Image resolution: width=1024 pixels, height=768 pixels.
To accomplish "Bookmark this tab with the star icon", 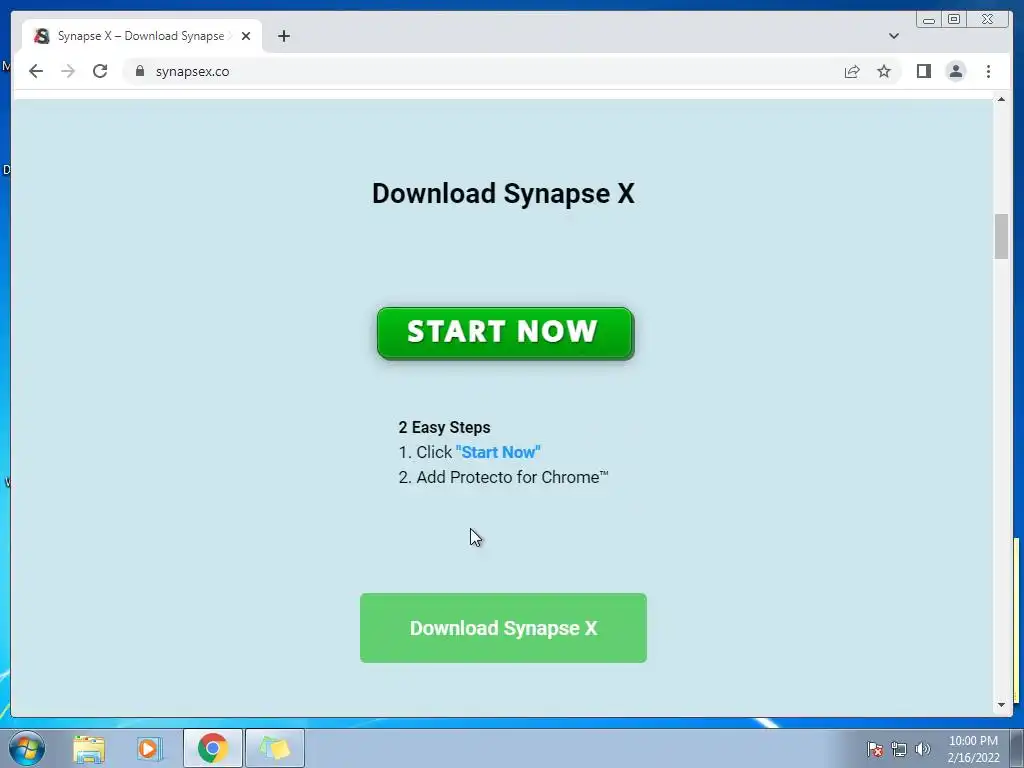I will point(884,71).
